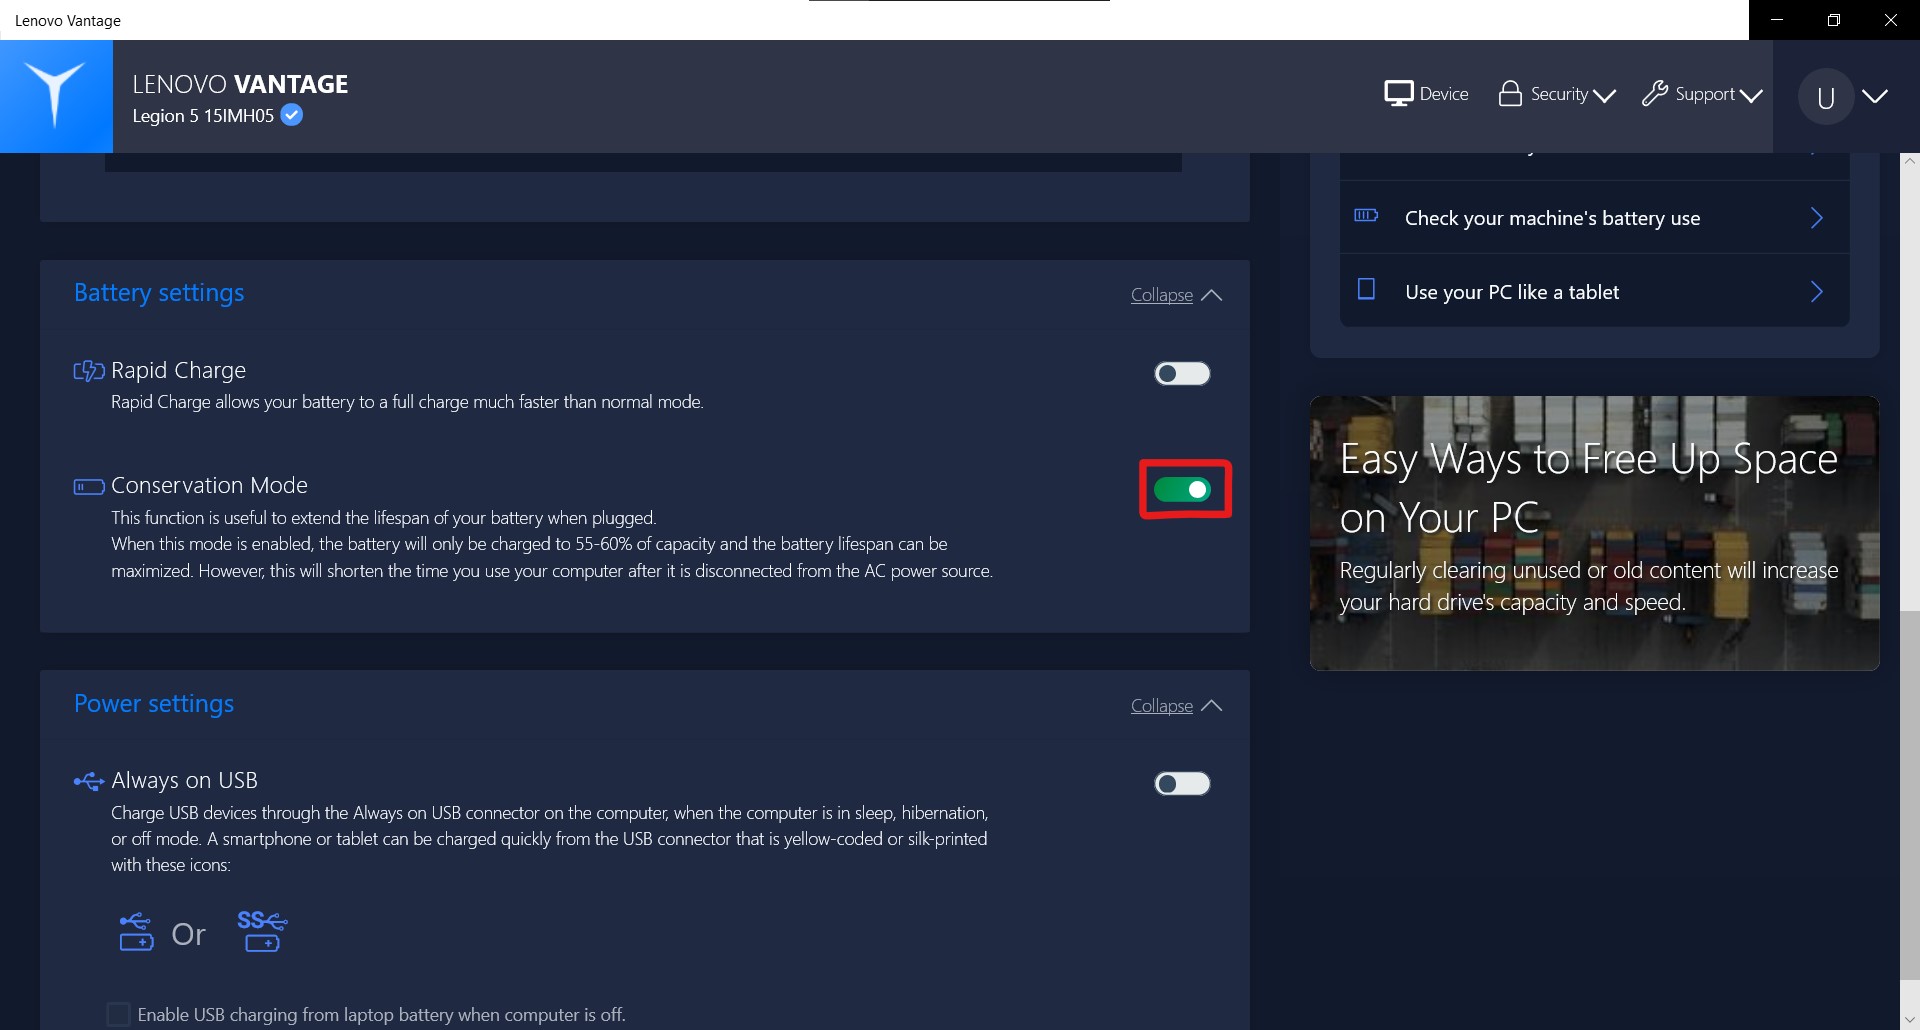Image resolution: width=1920 pixels, height=1030 pixels.
Task: Click the Always on USB icon
Action: [89, 781]
